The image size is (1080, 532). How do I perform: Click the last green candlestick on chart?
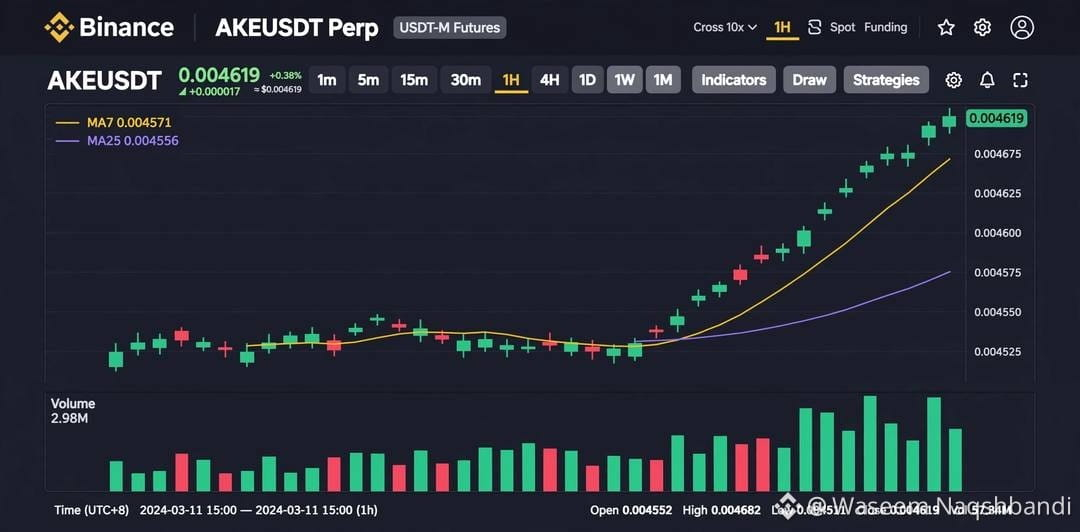[950, 122]
